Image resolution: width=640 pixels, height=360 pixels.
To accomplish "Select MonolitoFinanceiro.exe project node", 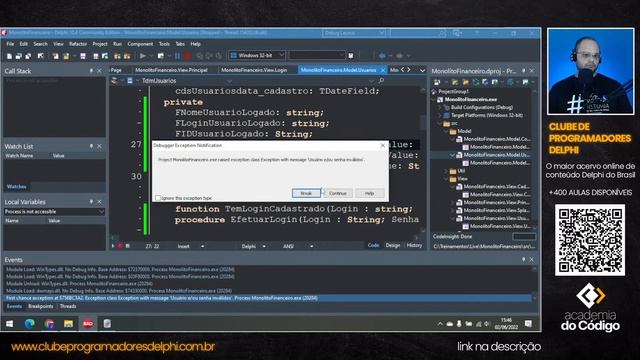I will tap(470, 99).
